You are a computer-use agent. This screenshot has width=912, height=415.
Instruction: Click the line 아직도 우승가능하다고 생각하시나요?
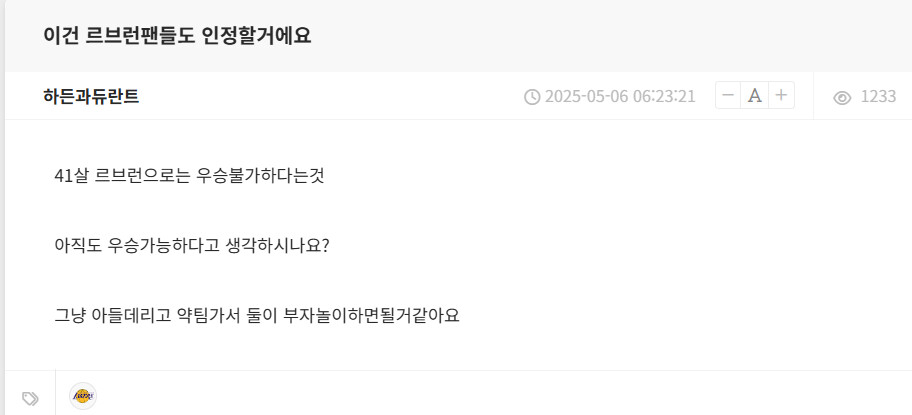coord(192,245)
